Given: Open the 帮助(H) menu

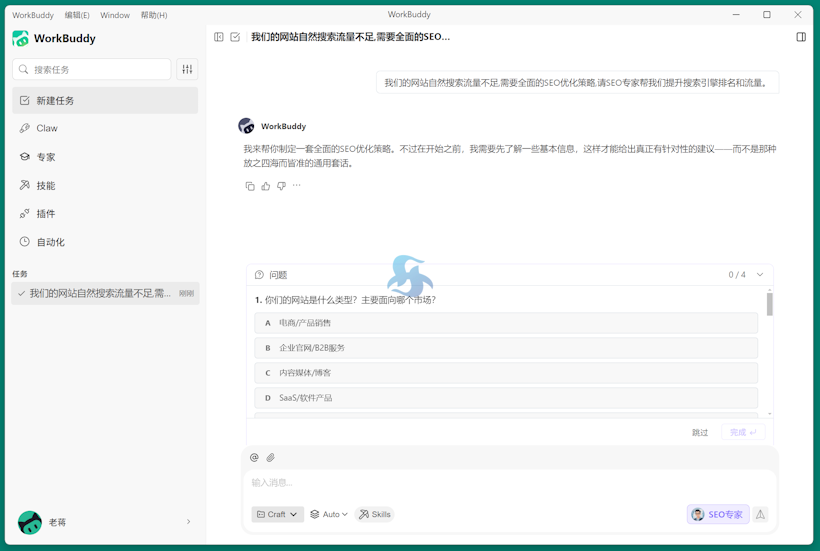Looking at the screenshot, I should [x=154, y=15].
